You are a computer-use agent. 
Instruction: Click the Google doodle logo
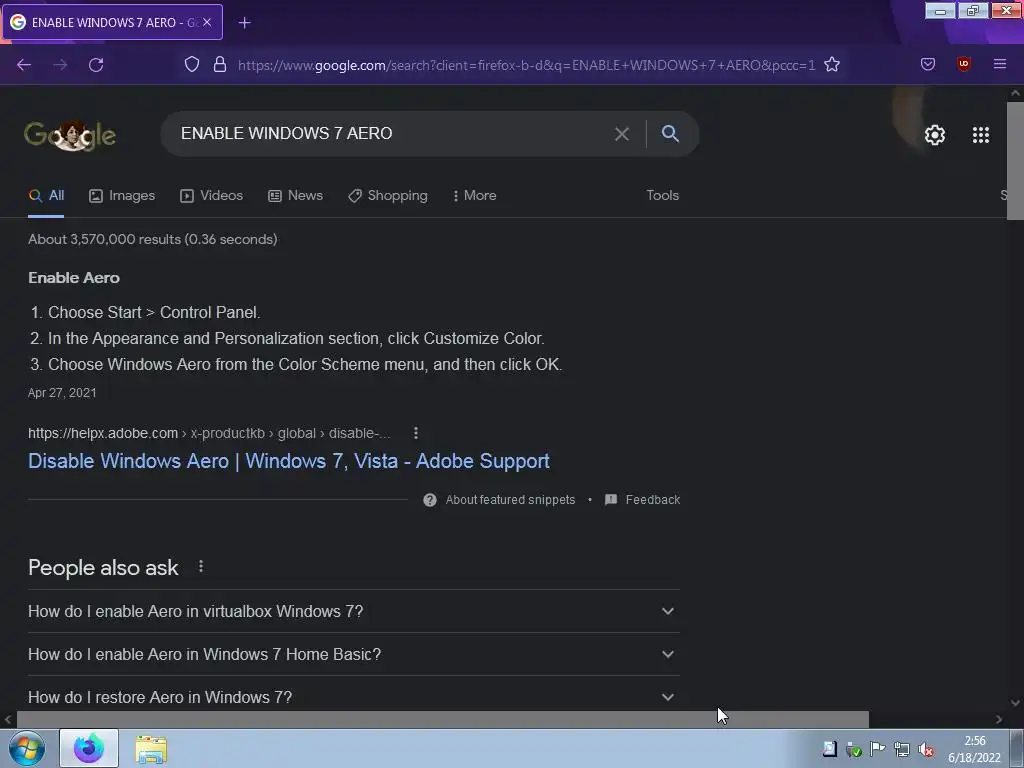[x=70, y=135]
